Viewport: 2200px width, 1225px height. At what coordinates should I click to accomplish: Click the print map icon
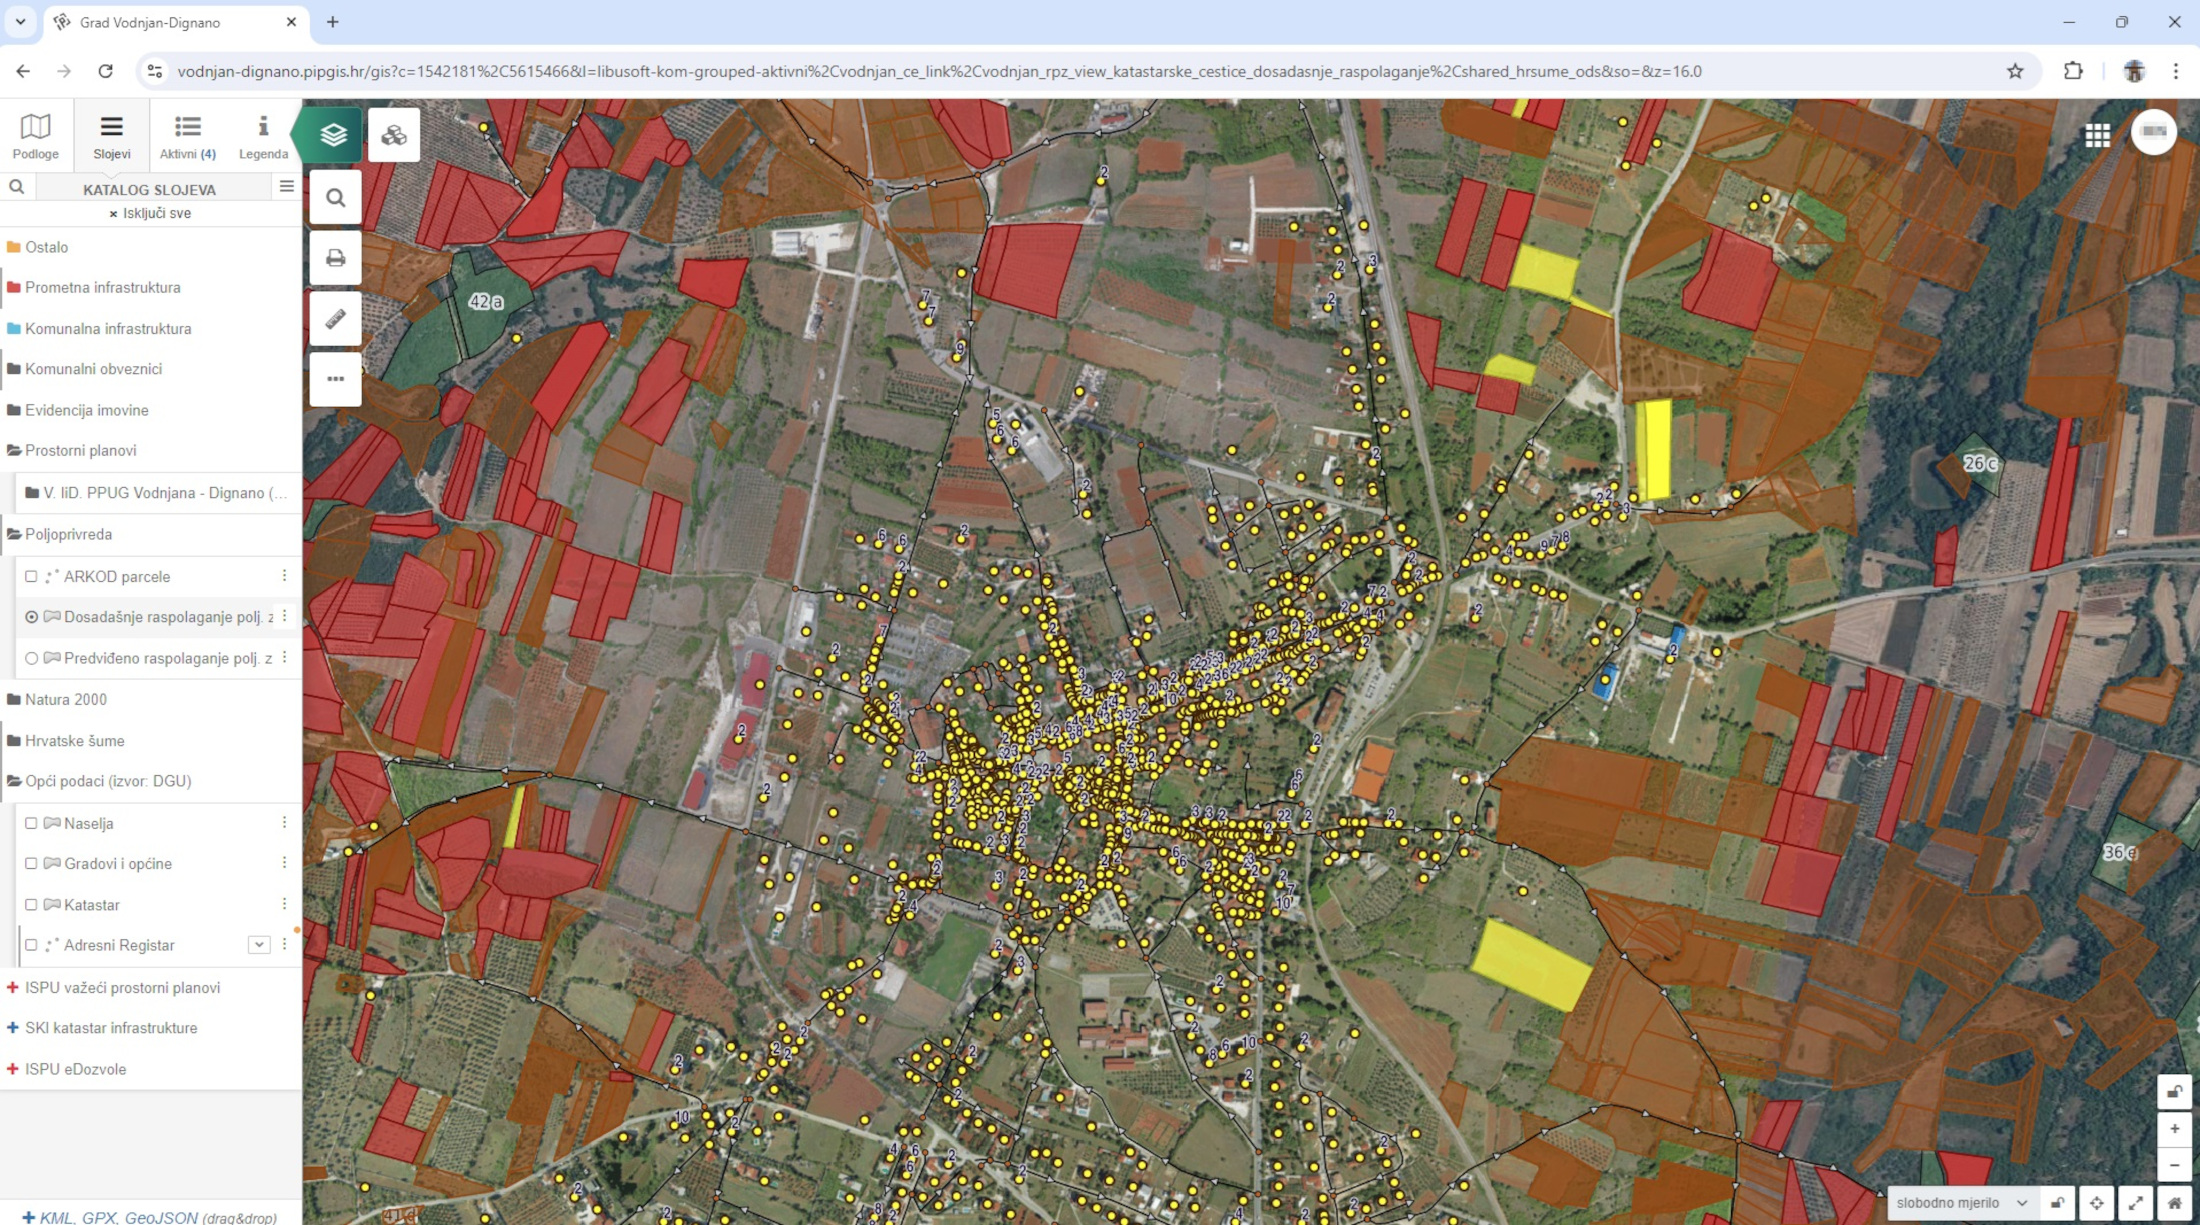coord(335,258)
